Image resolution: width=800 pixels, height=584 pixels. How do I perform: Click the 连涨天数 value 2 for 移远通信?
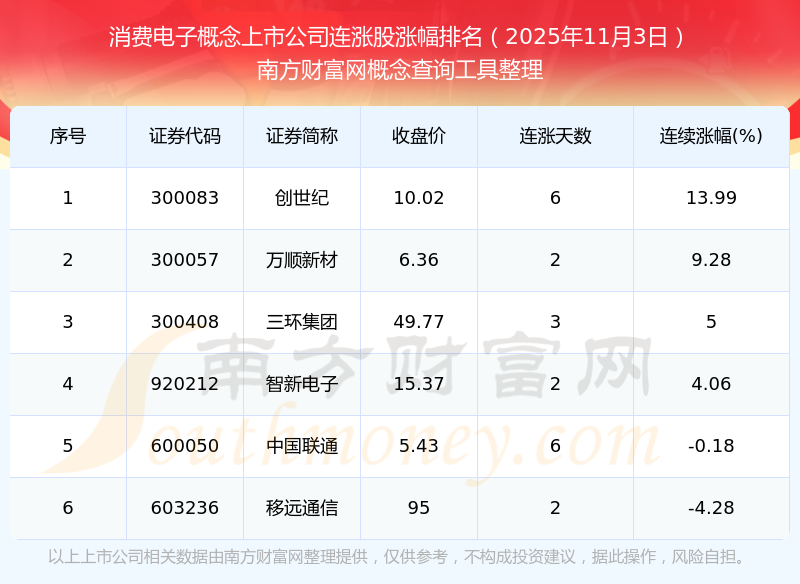click(556, 508)
